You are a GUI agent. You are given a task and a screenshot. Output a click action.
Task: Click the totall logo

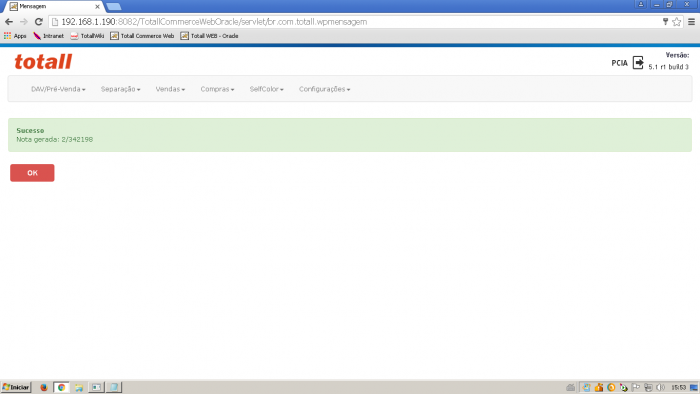[43, 62]
